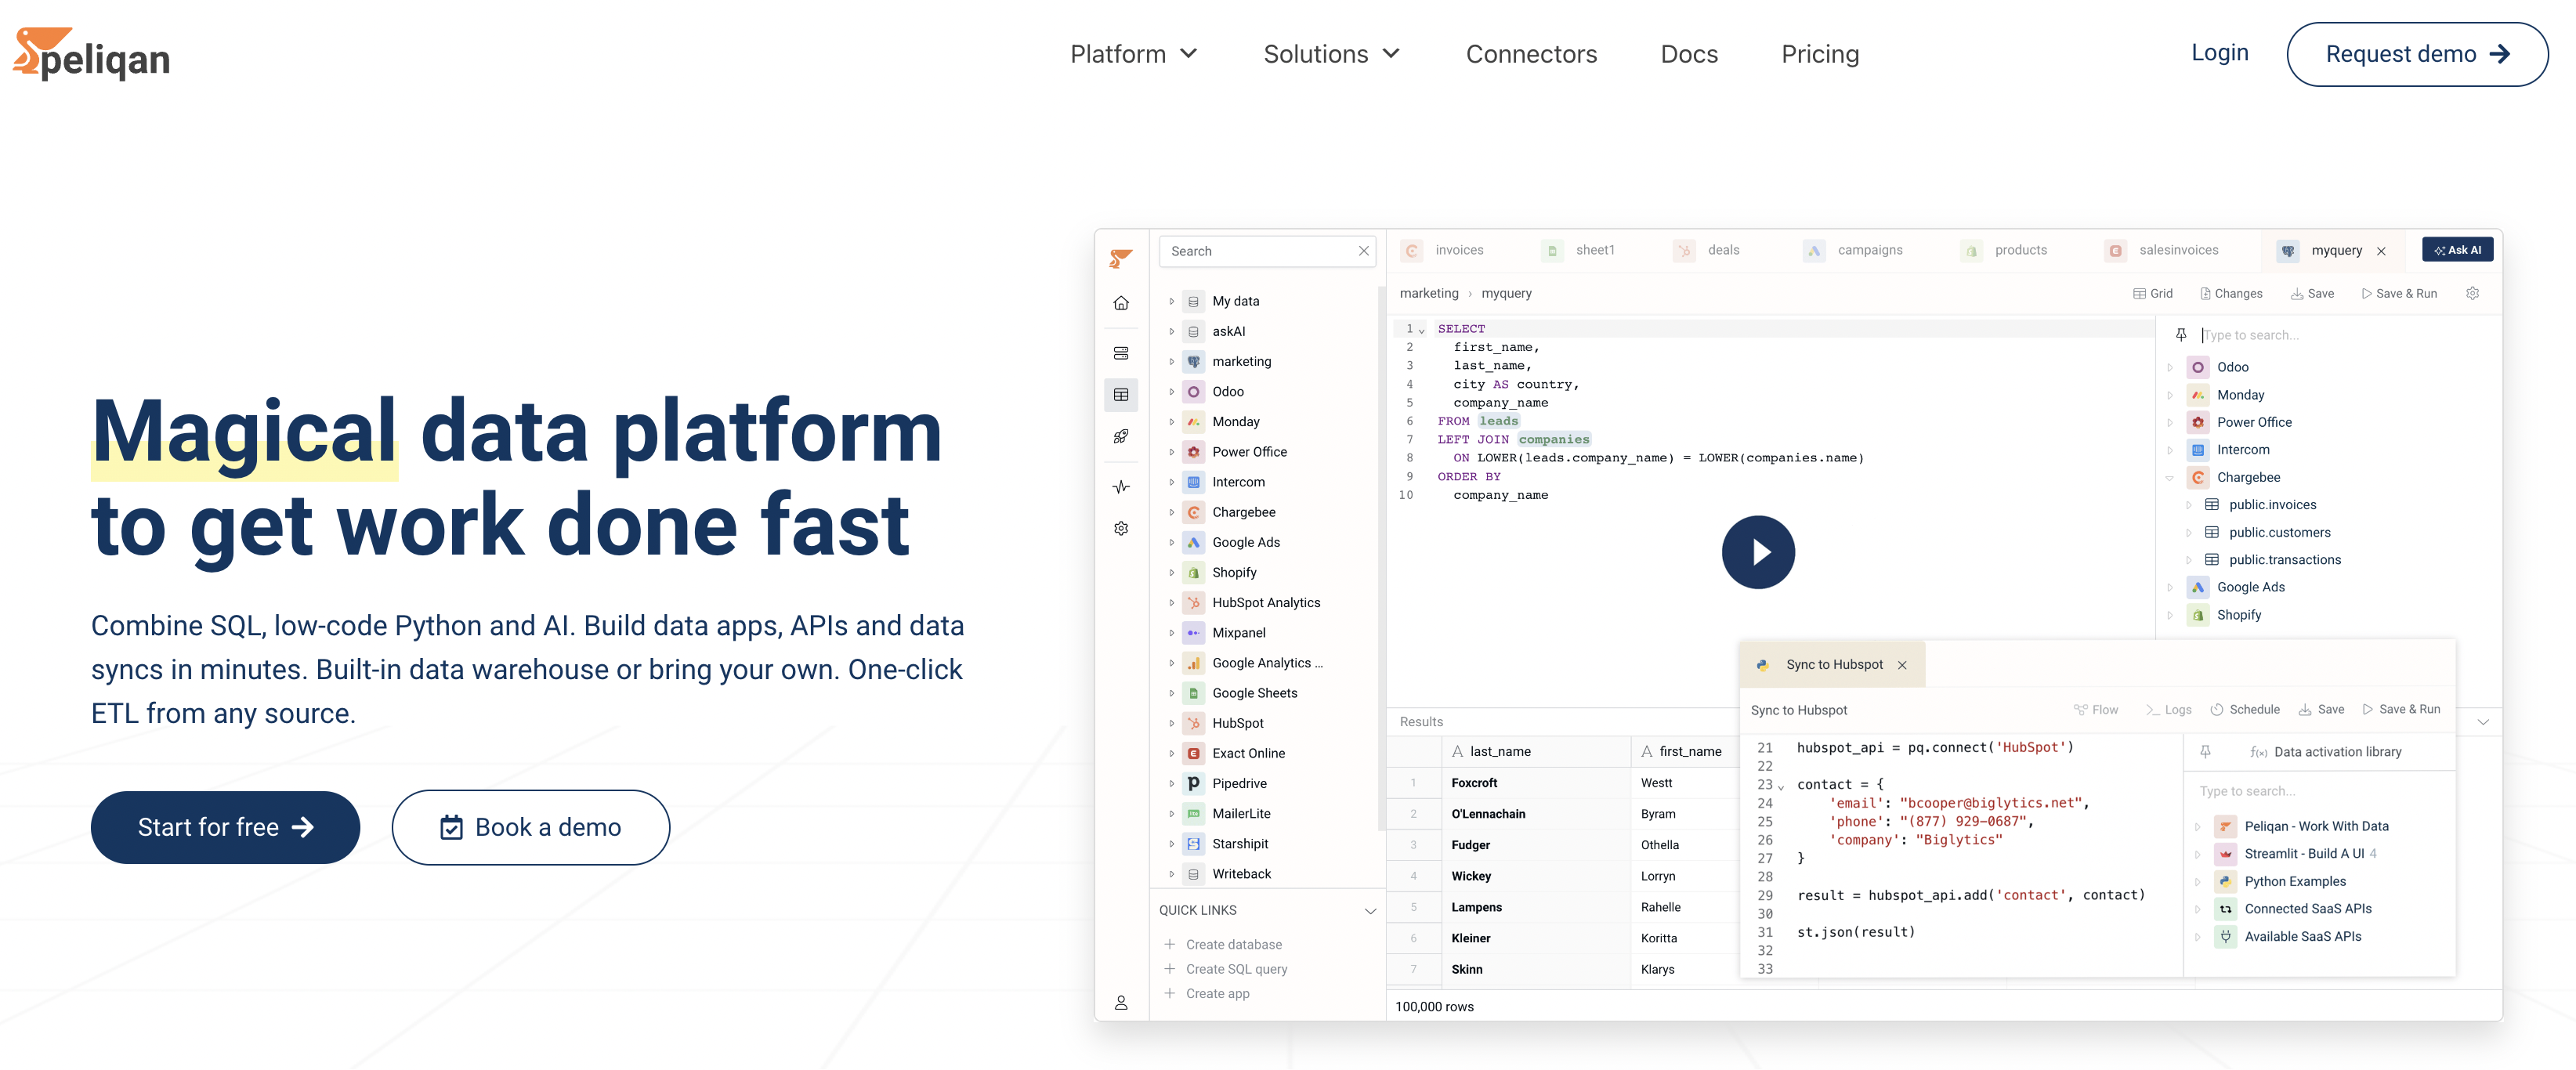
Task: Click the settings gear icon in sidebar
Action: (x=1120, y=528)
